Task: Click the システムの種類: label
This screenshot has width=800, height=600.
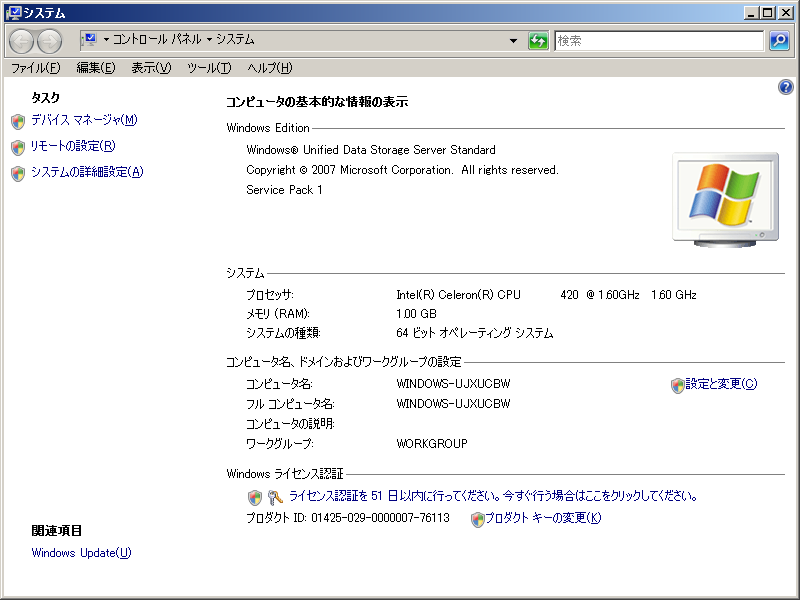Action: click(x=283, y=333)
